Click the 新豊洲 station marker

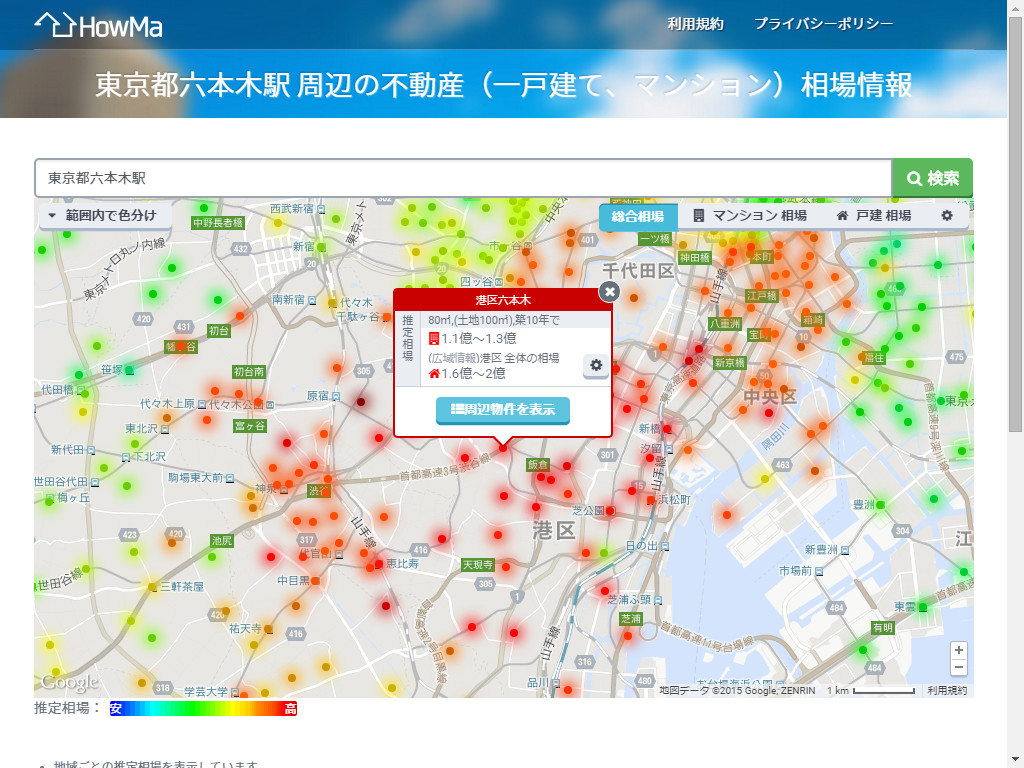(844, 551)
